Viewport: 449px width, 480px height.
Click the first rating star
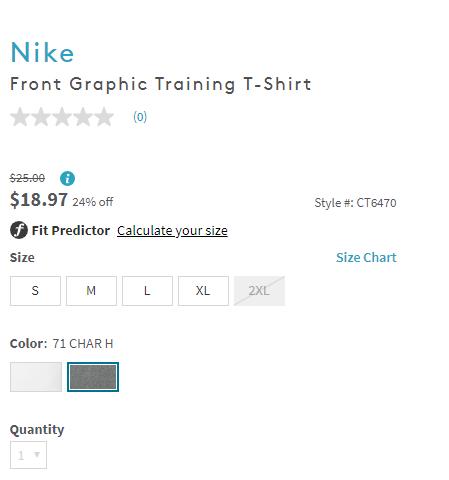(20, 117)
